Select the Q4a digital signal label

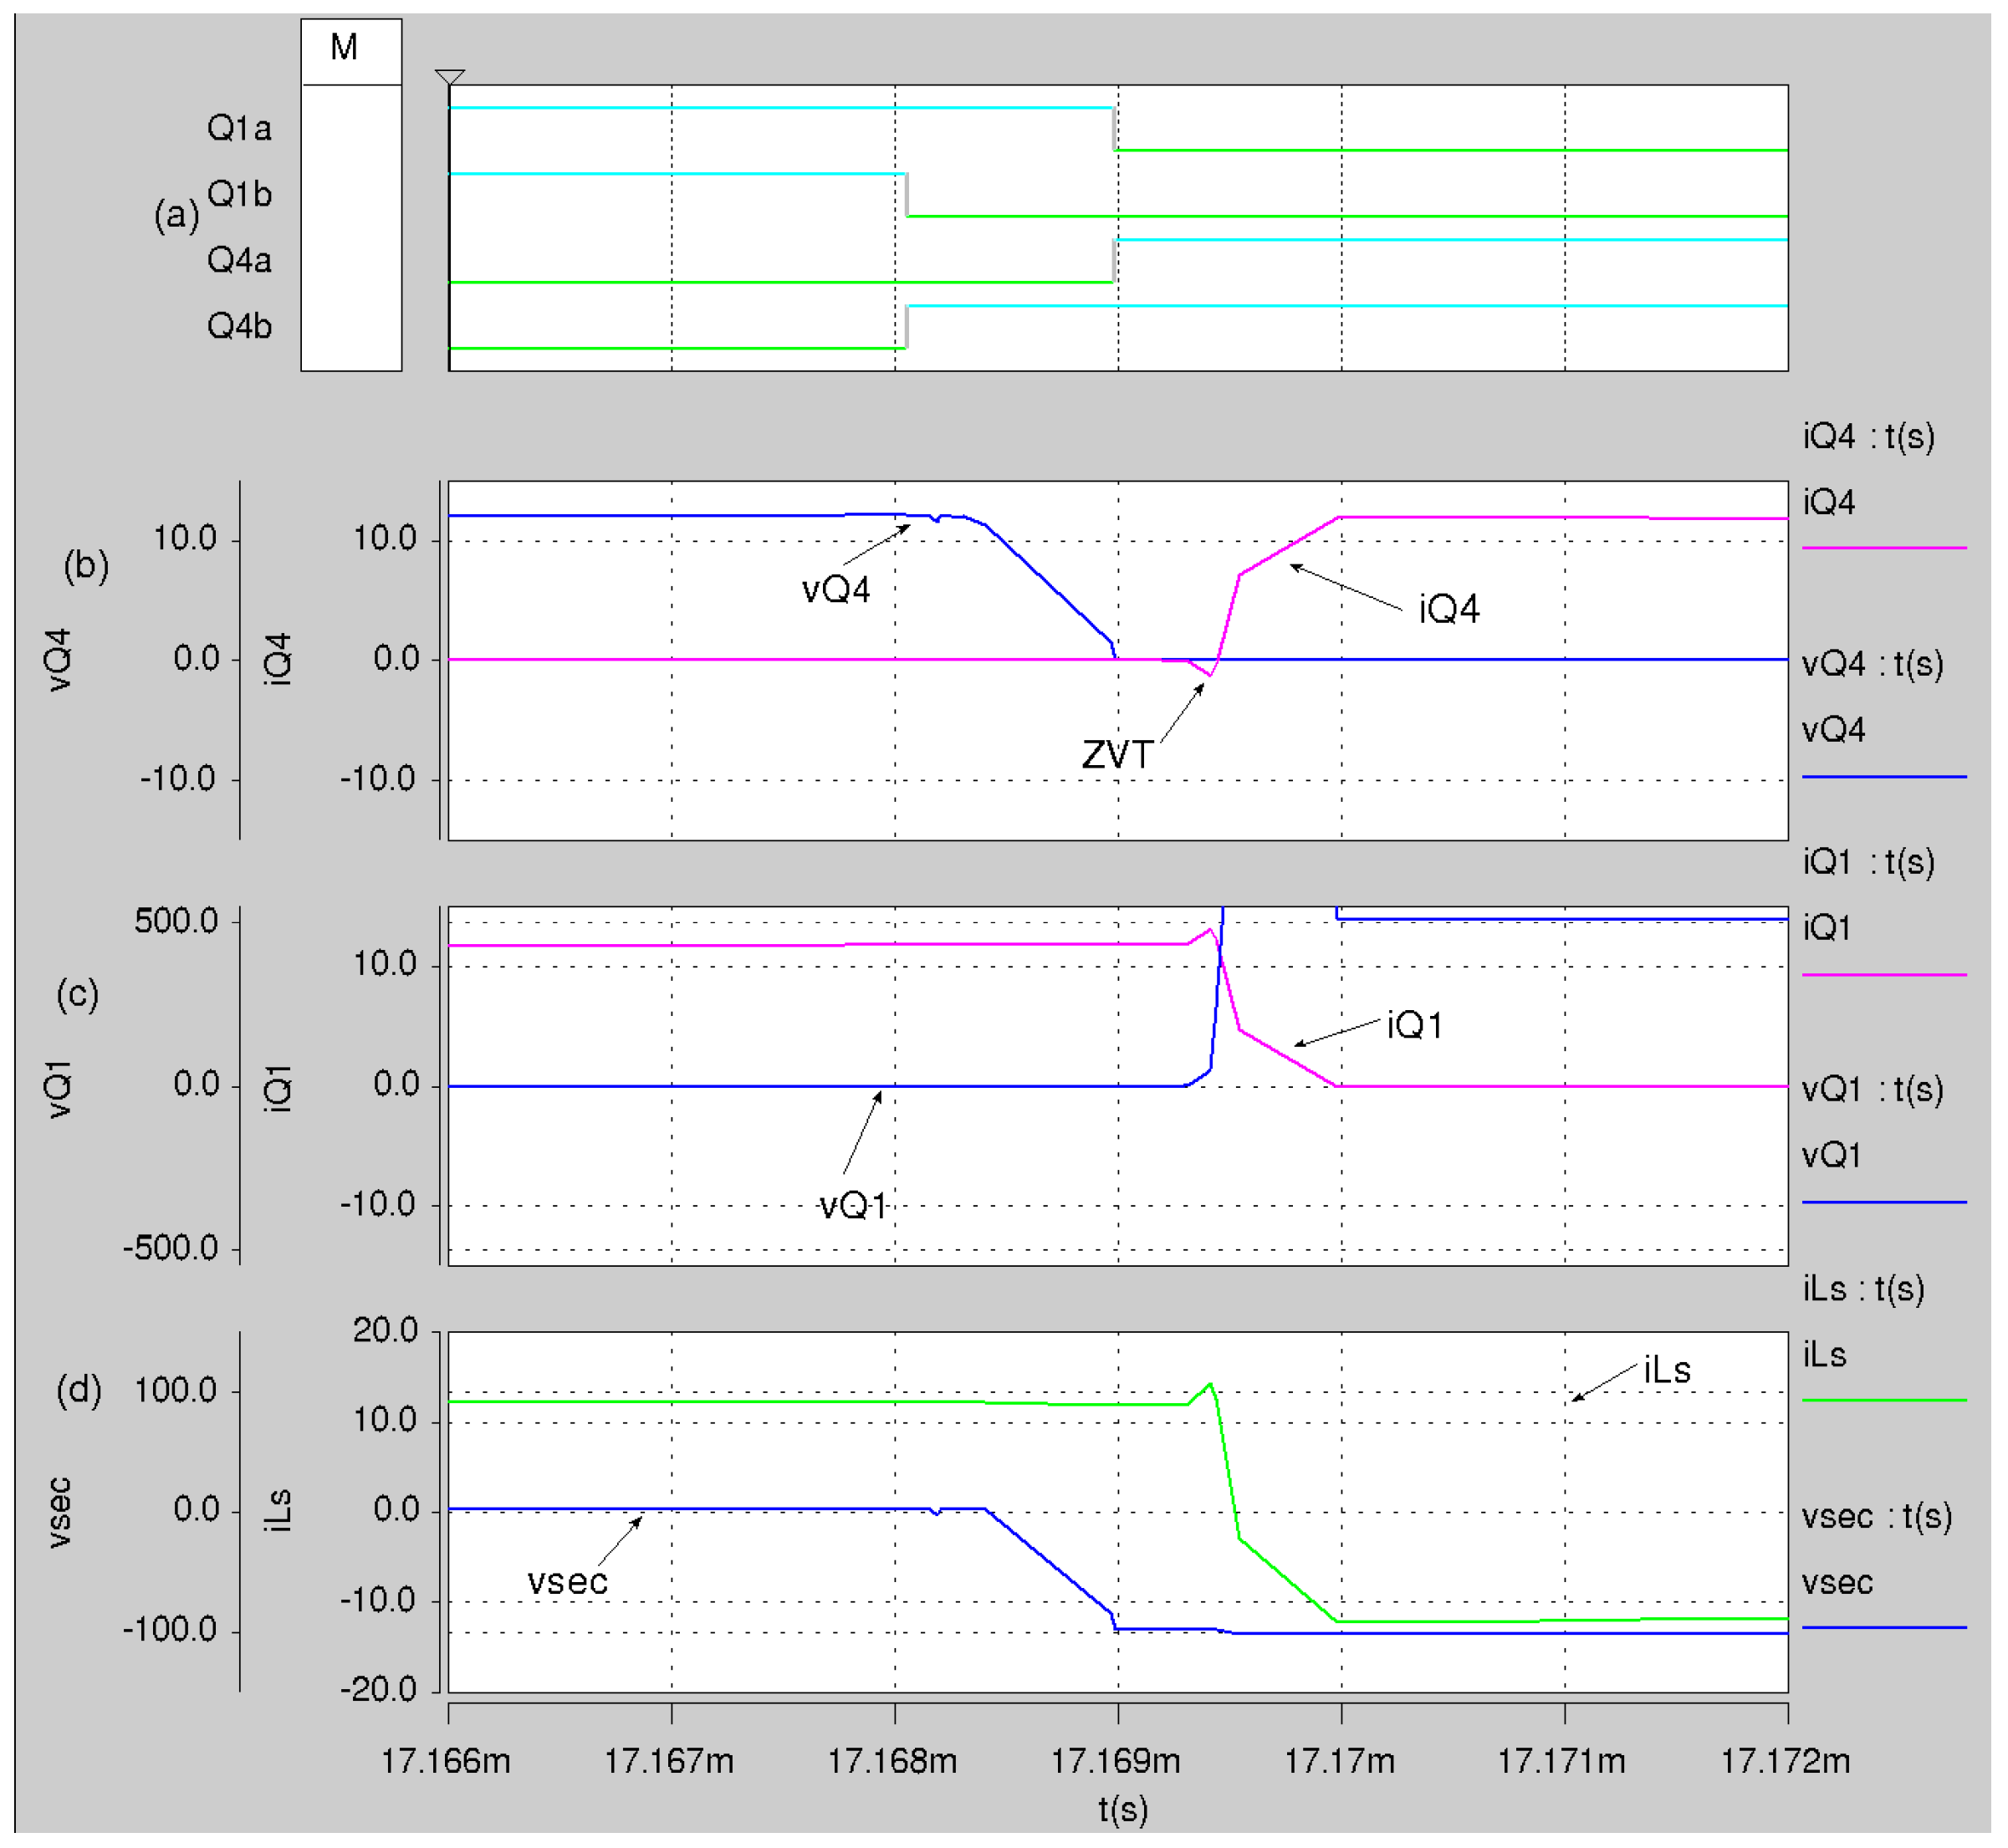pos(239,260)
